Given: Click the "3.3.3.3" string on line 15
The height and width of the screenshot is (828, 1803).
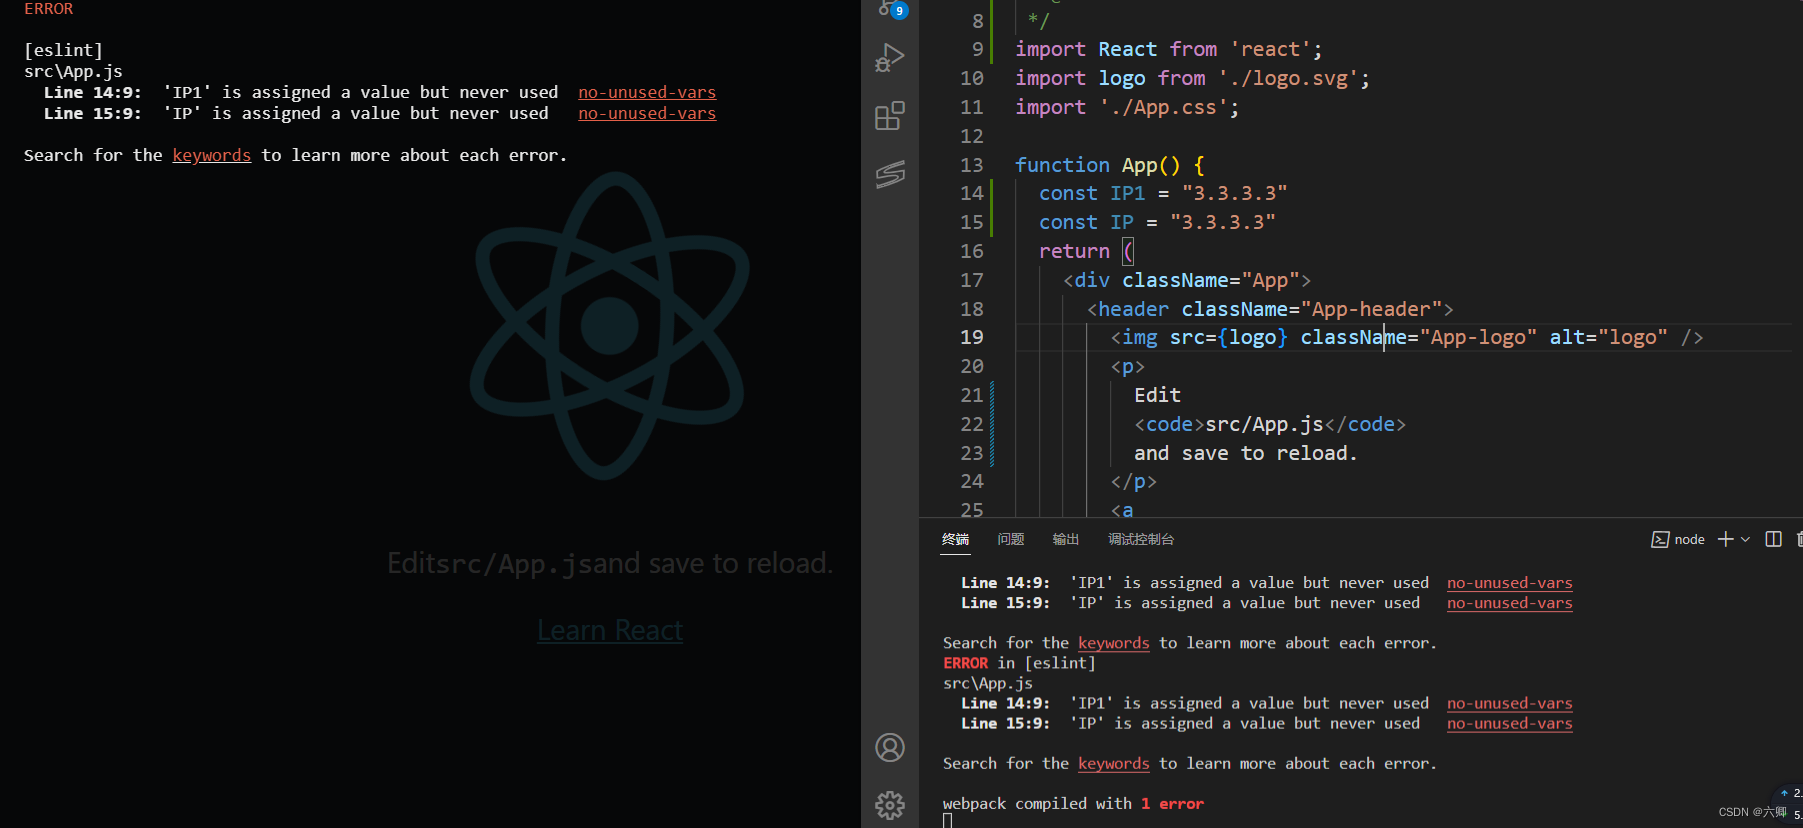Looking at the screenshot, I should (x=1223, y=222).
